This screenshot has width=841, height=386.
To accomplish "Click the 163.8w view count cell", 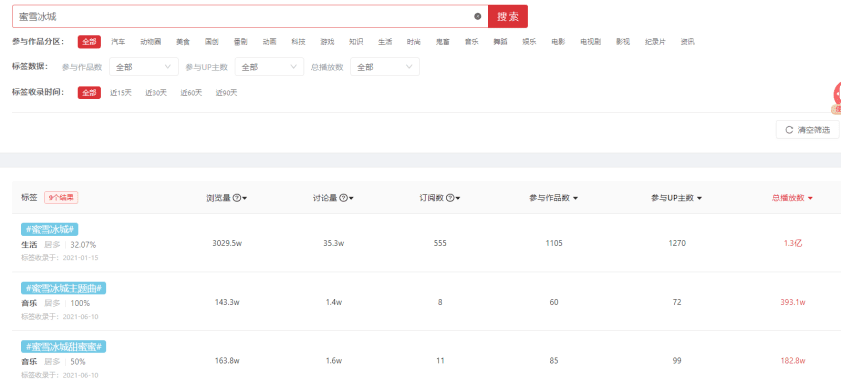I will [226, 361].
